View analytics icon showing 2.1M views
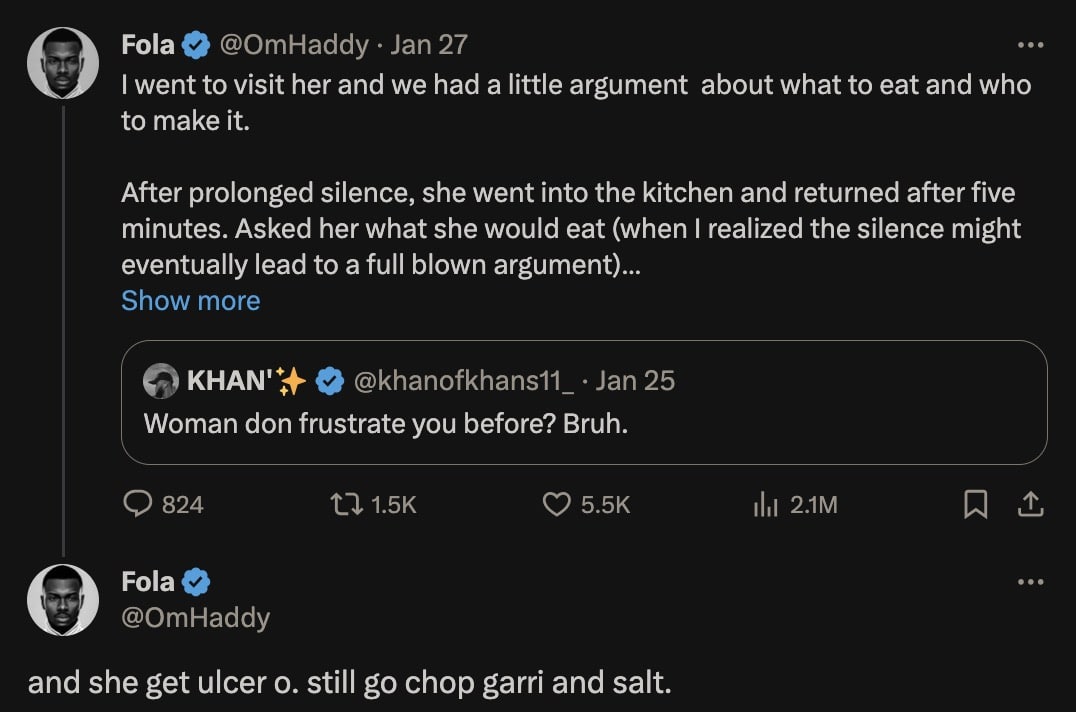Screen dimensions: 1076x712 point(765,505)
